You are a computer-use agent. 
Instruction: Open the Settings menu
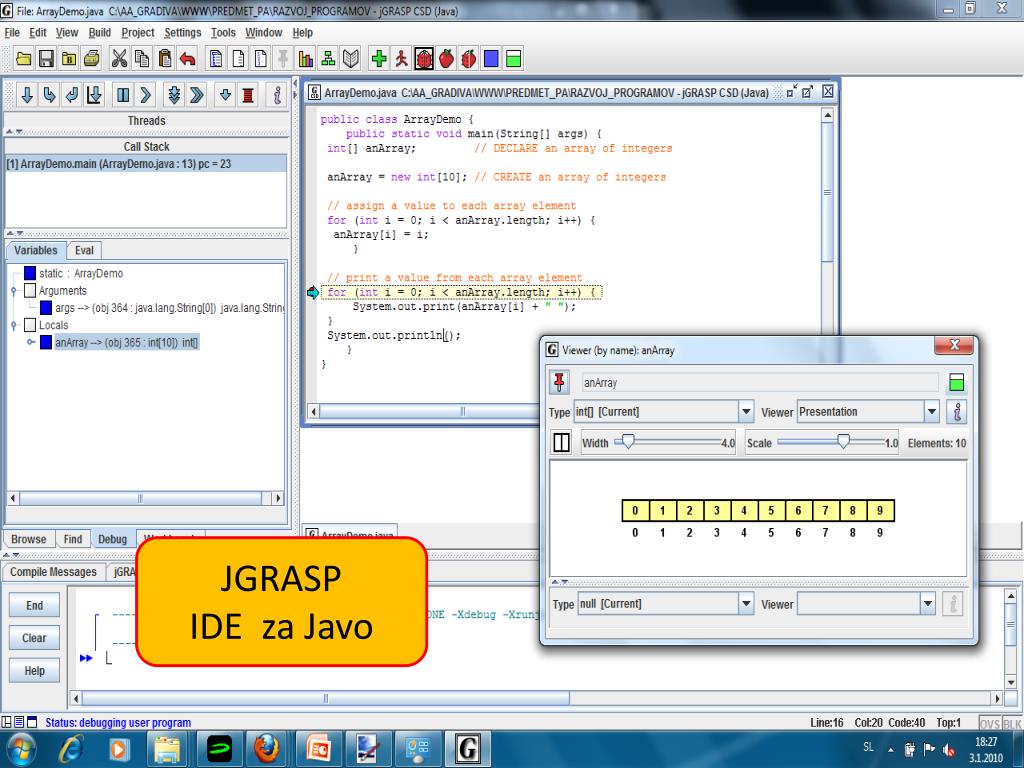(x=183, y=33)
